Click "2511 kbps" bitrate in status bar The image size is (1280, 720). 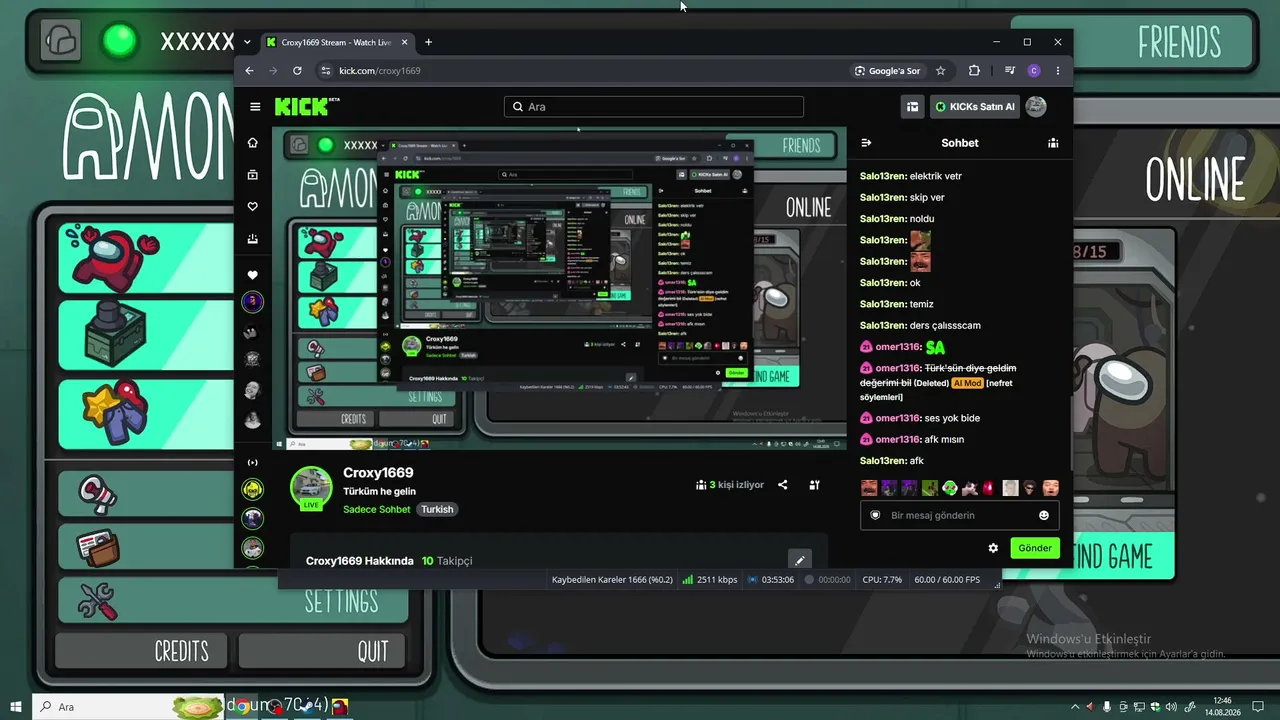(x=710, y=580)
